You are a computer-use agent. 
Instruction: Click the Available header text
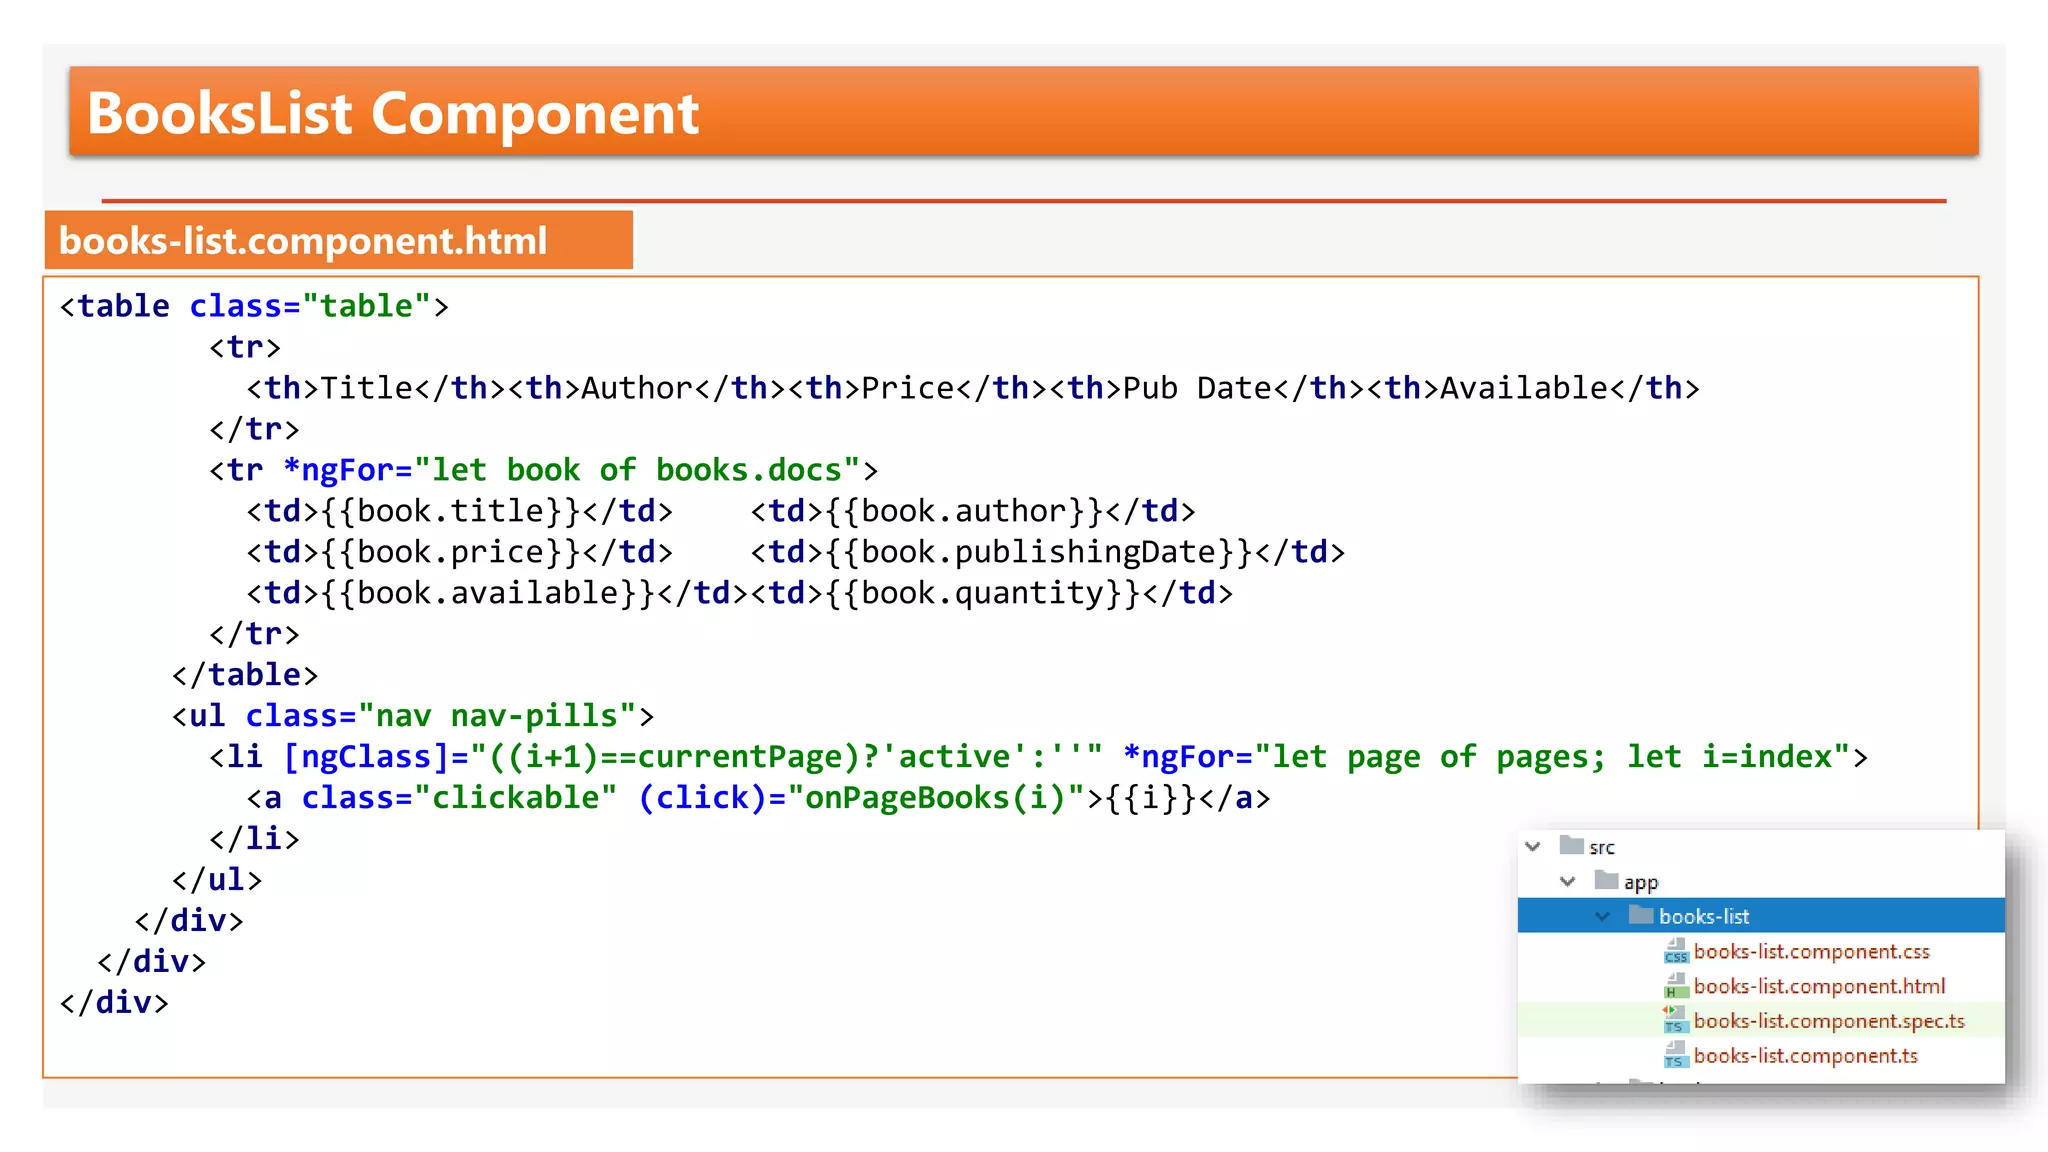tap(1524, 388)
